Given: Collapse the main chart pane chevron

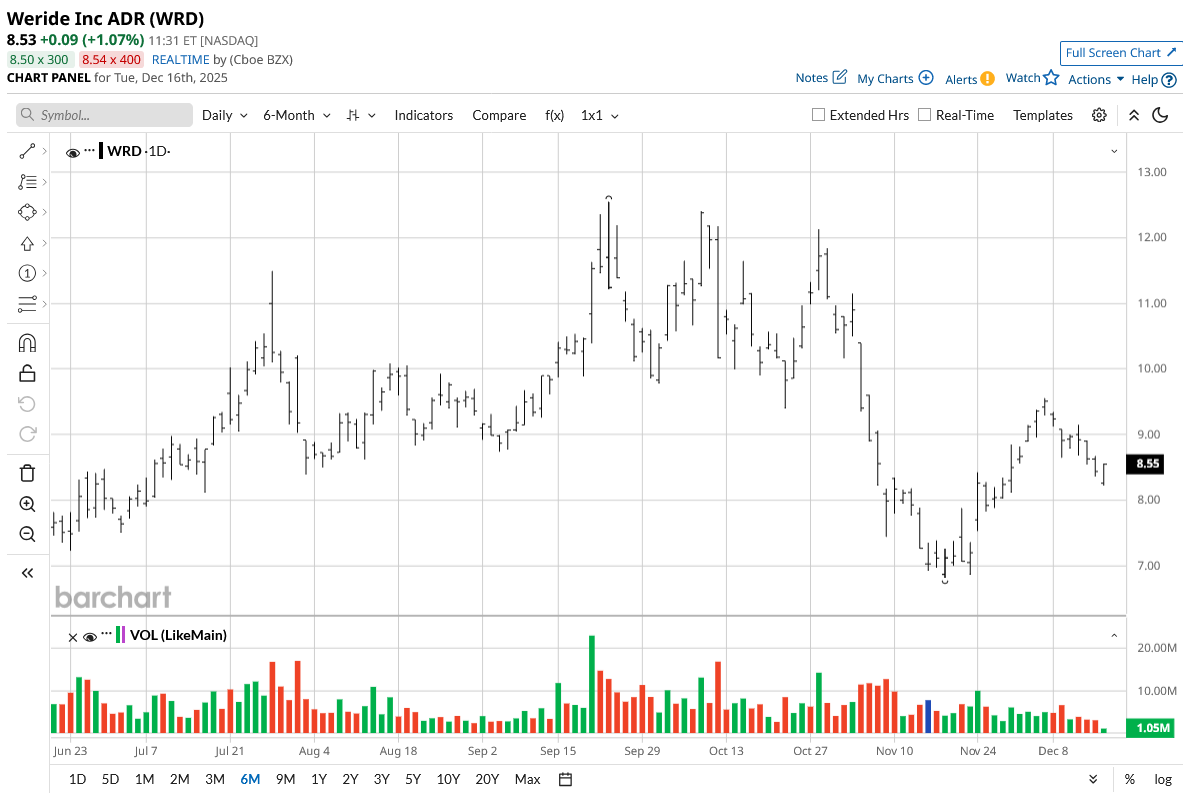Looking at the screenshot, I should pyautogui.click(x=1114, y=152).
